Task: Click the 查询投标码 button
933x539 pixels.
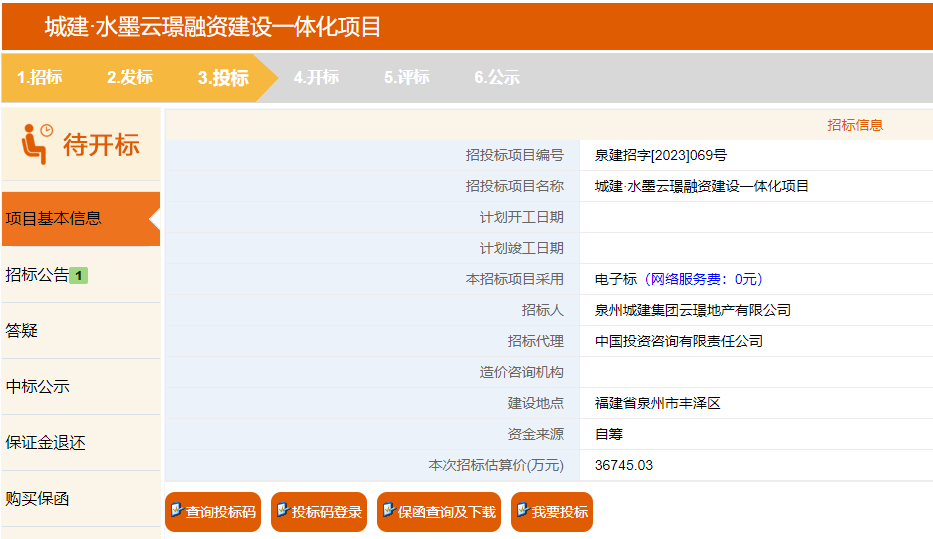Action: pos(213,512)
